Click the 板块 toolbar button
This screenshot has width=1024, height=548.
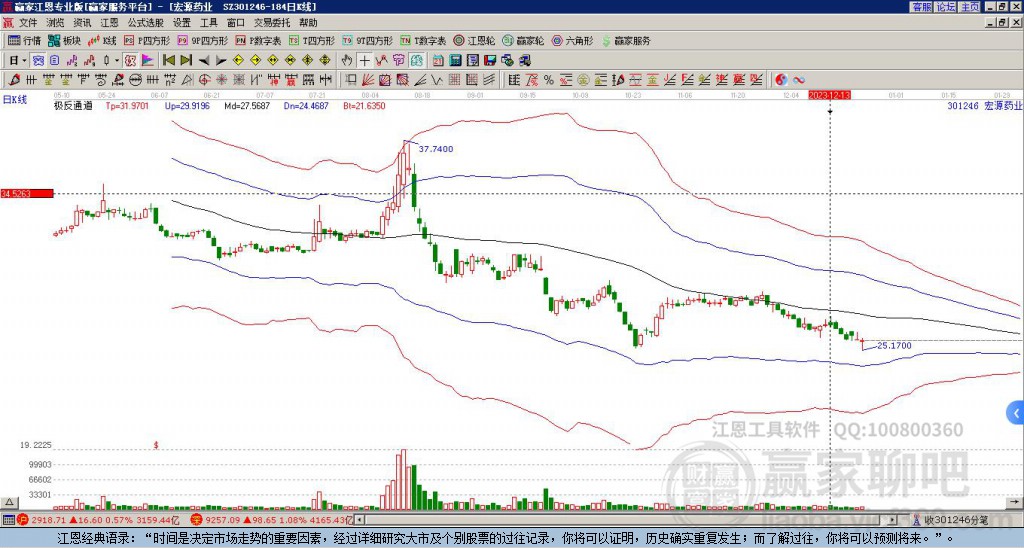coord(64,40)
